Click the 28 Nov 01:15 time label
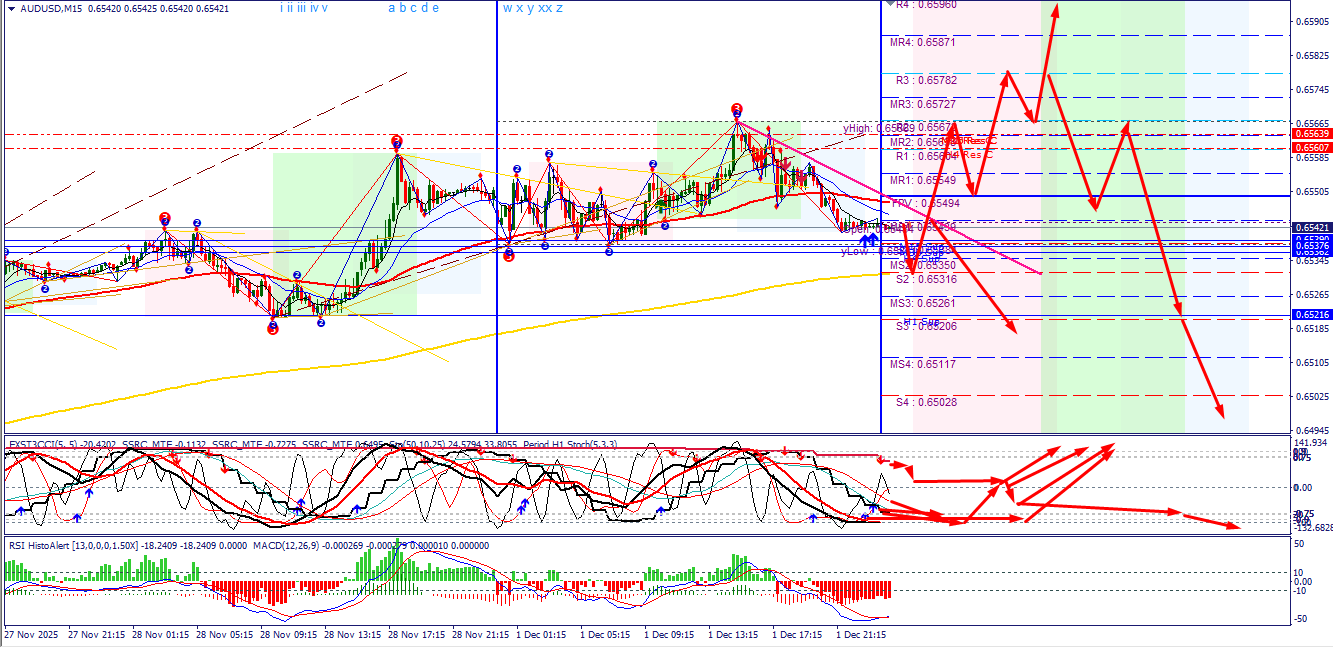The image size is (1333, 647). click(162, 634)
